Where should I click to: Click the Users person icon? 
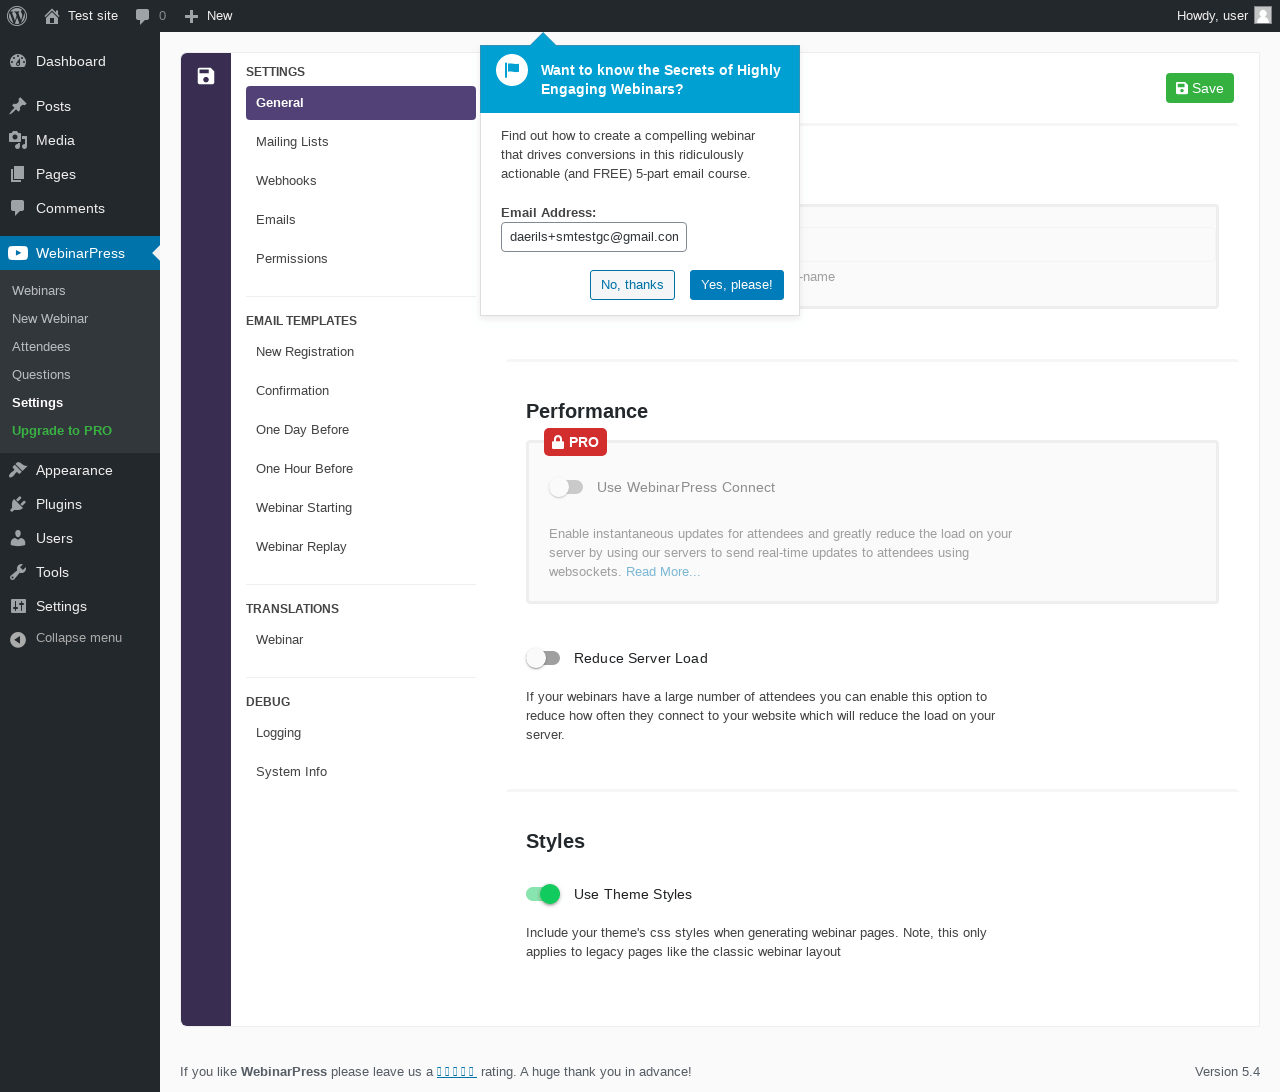pyautogui.click(x=18, y=538)
